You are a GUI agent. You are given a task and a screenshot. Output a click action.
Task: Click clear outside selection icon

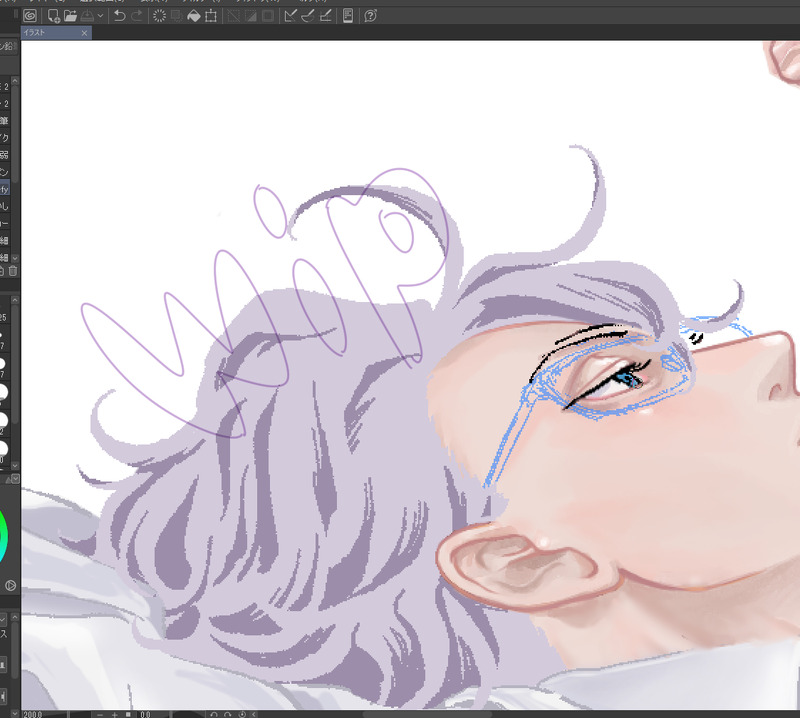(177, 16)
